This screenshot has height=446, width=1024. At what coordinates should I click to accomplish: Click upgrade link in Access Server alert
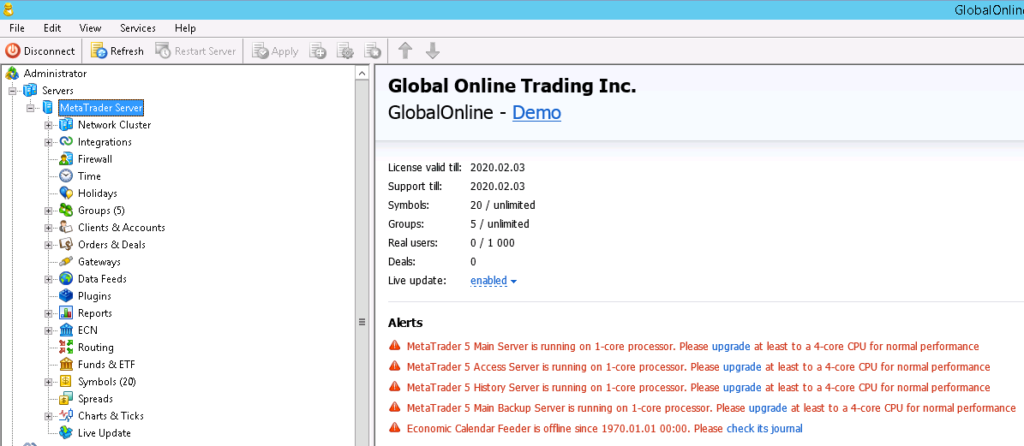[x=742, y=367]
